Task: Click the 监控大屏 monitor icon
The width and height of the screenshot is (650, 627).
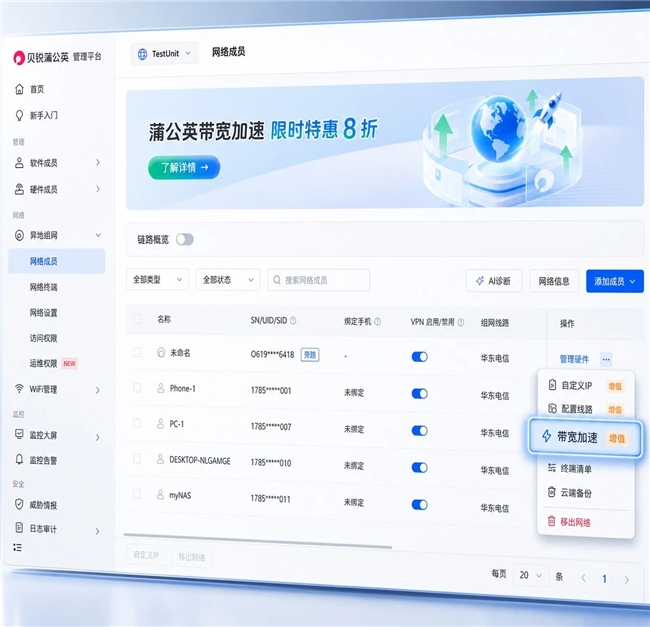Action: click(19, 434)
